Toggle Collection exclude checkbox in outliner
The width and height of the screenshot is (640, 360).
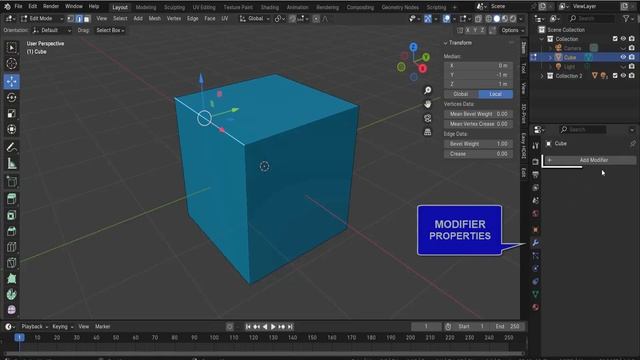tap(615, 39)
